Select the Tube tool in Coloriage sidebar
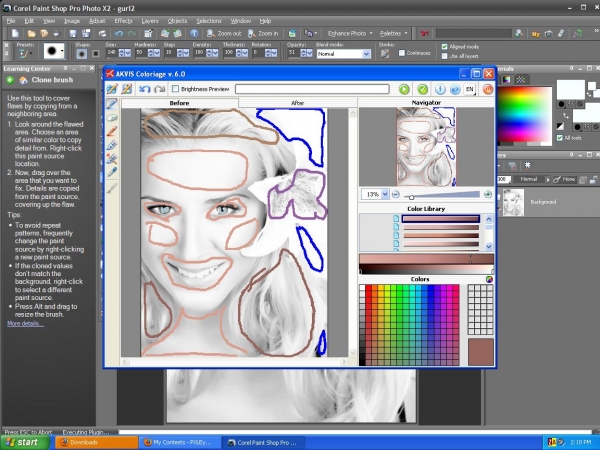 point(112,145)
